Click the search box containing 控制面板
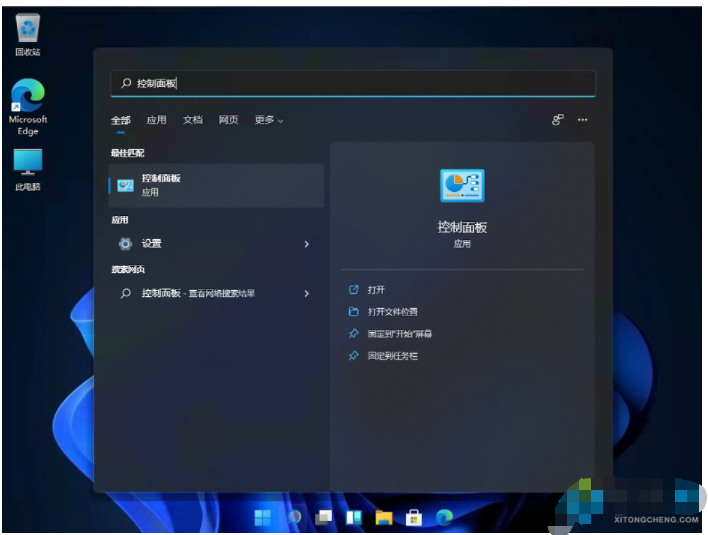 click(353, 84)
